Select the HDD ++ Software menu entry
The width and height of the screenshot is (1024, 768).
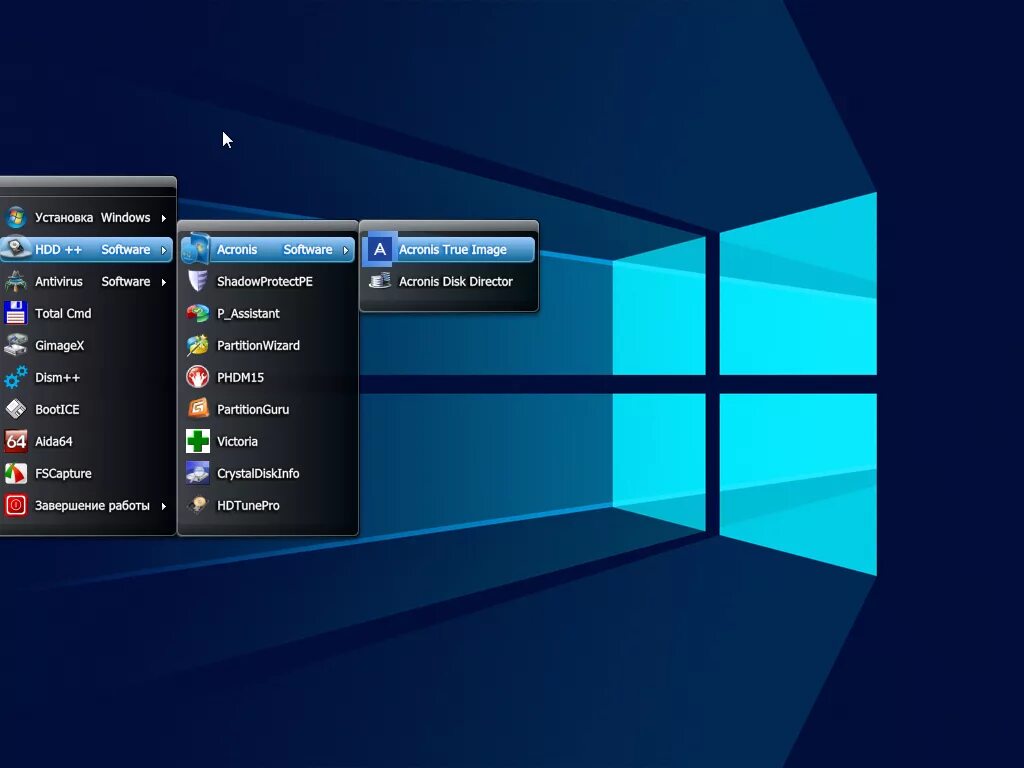(87, 249)
